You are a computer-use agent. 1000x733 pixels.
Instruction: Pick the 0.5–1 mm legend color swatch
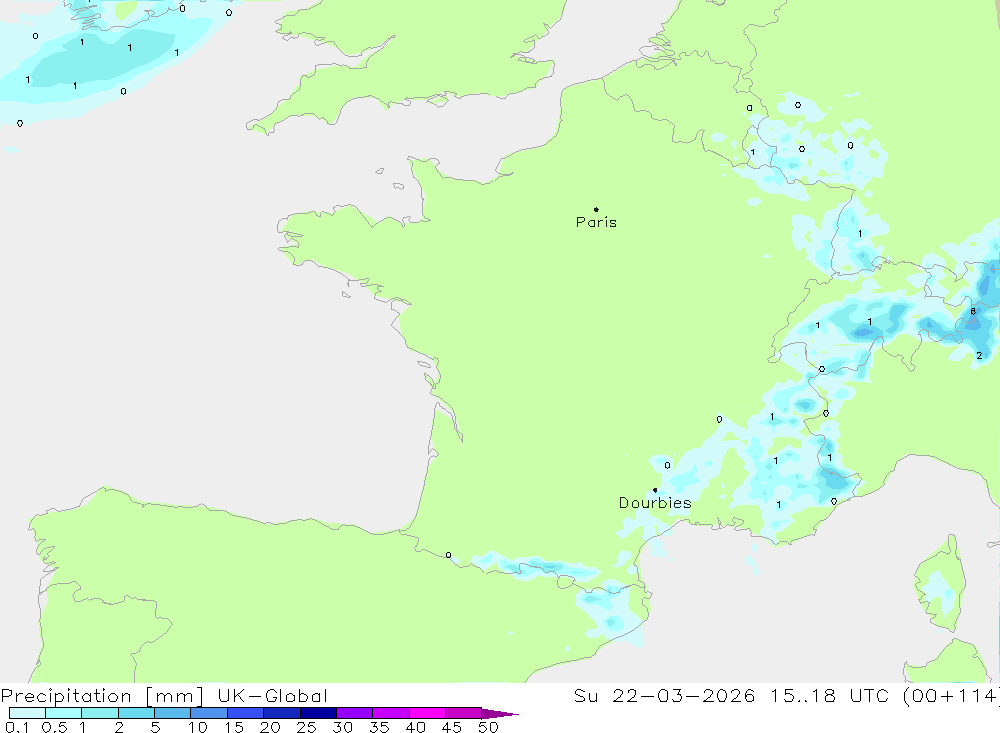click(x=64, y=713)
